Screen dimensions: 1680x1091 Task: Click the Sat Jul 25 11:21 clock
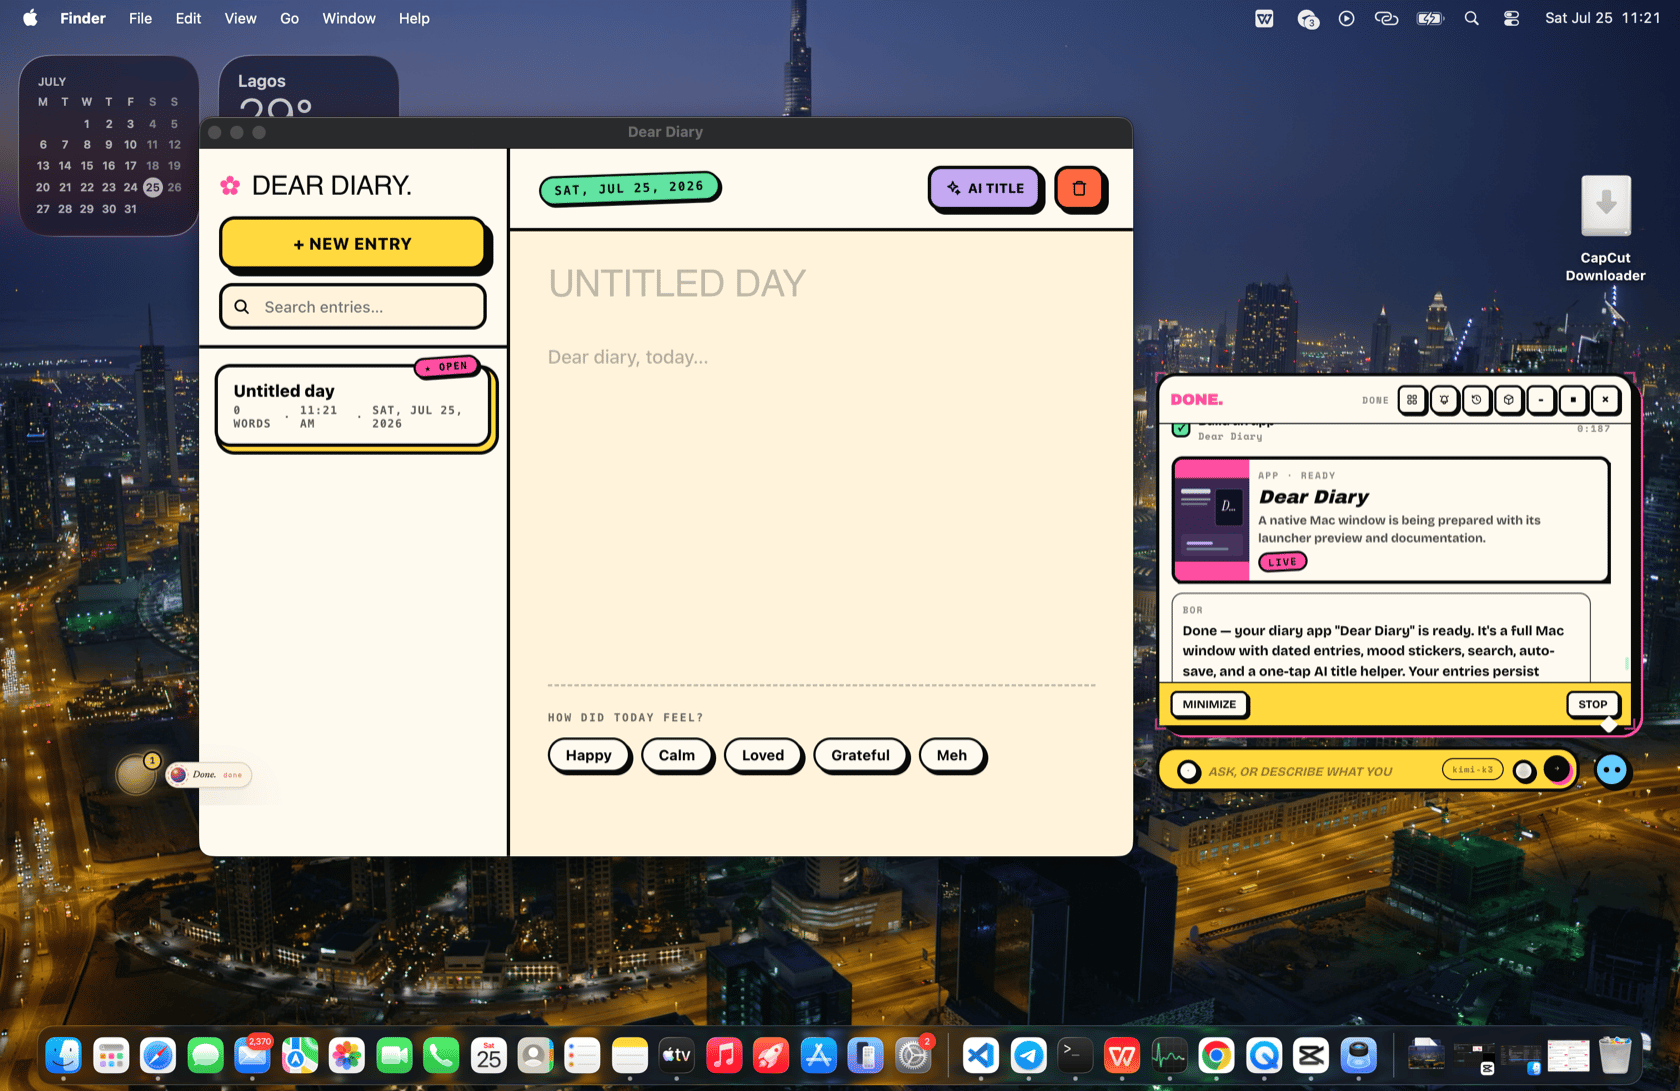[x=1602, y=18]
